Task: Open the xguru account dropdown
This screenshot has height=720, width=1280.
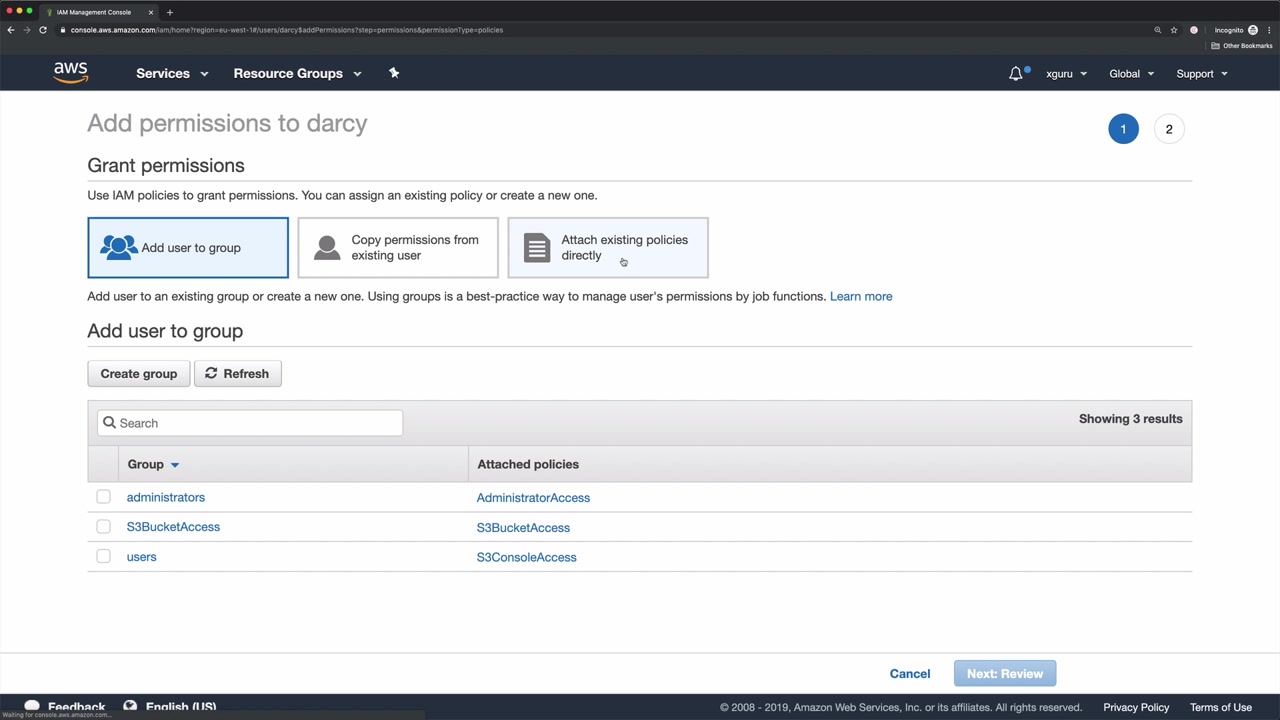Action: click(x=1066, y=74)
